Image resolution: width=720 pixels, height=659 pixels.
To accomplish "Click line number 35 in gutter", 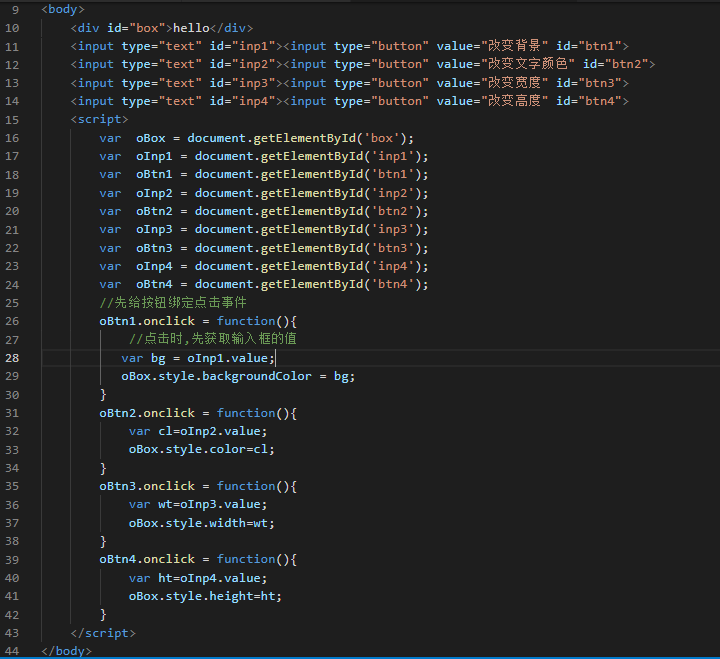I will pyautogui.click(x=12, y=486).
